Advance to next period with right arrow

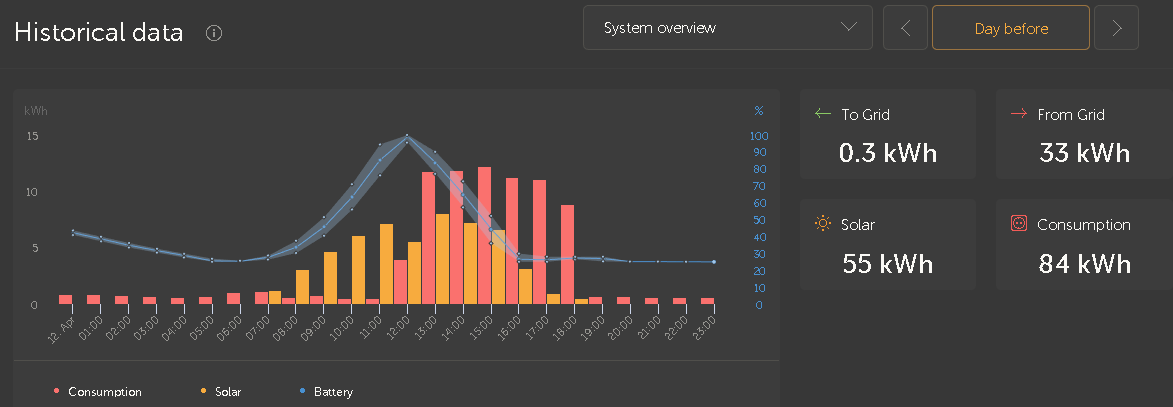coord(1116,28)
